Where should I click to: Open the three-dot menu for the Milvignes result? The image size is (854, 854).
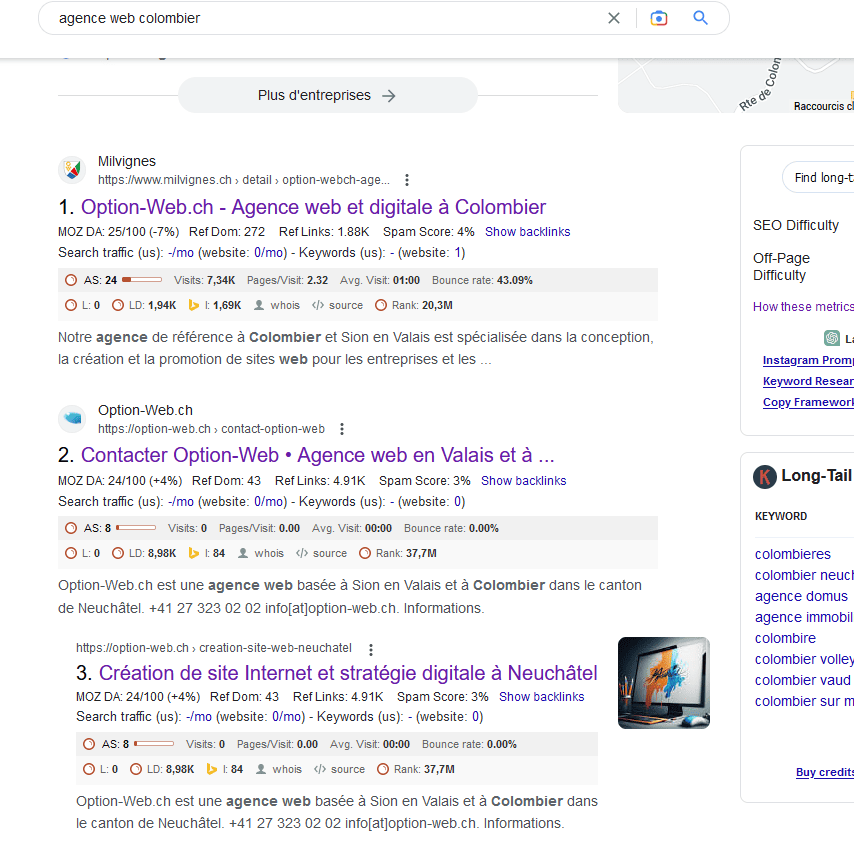406,179
